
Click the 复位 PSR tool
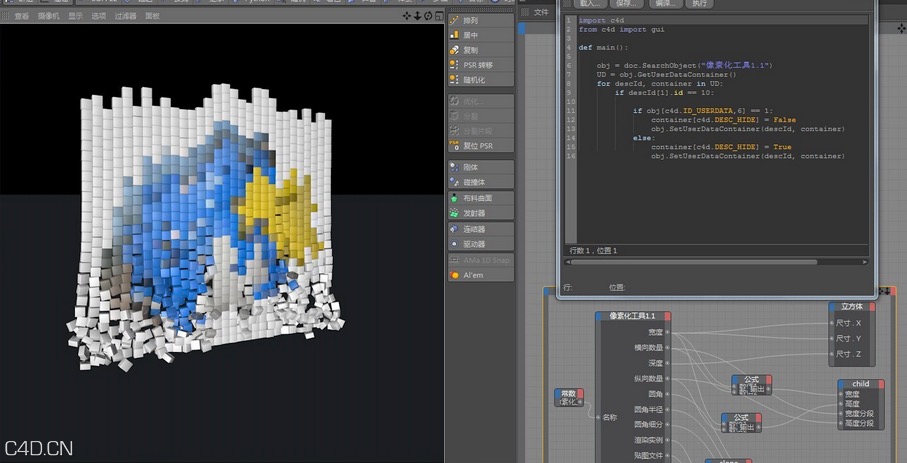pyautogui.click(x=481, y=146)
